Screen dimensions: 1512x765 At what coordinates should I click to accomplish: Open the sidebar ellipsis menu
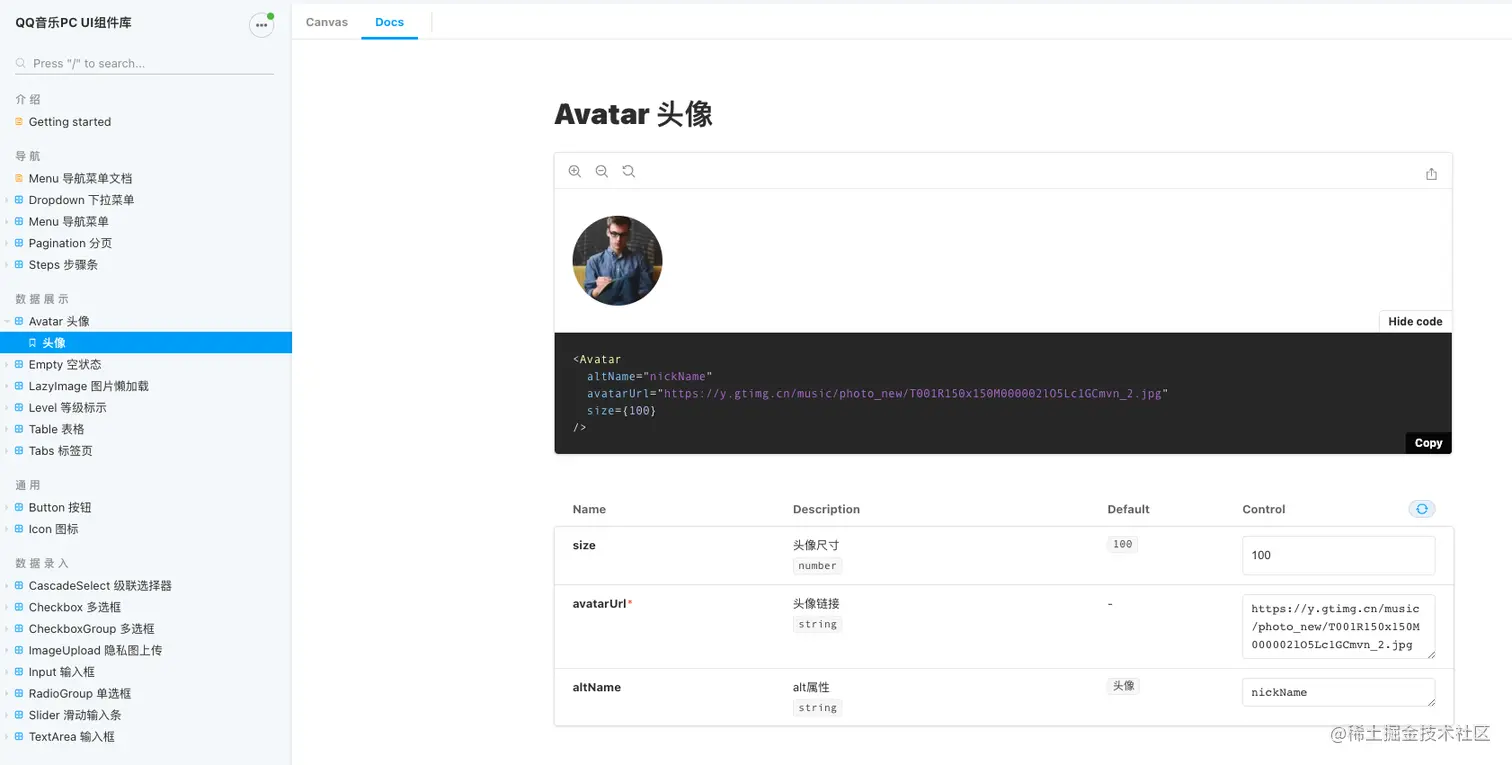click(x=261, y=25)
